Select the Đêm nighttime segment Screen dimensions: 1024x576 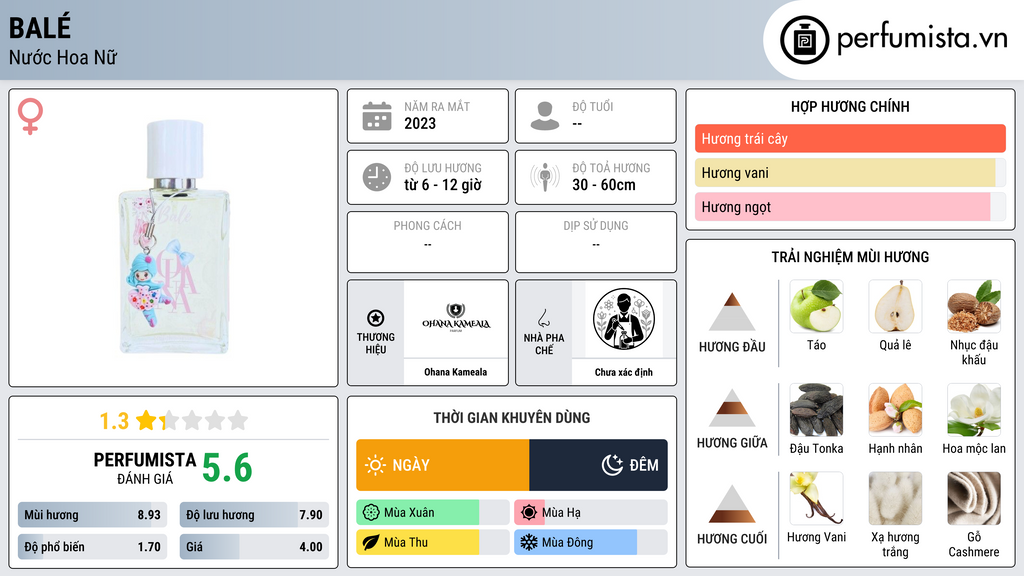coord(598,465)
